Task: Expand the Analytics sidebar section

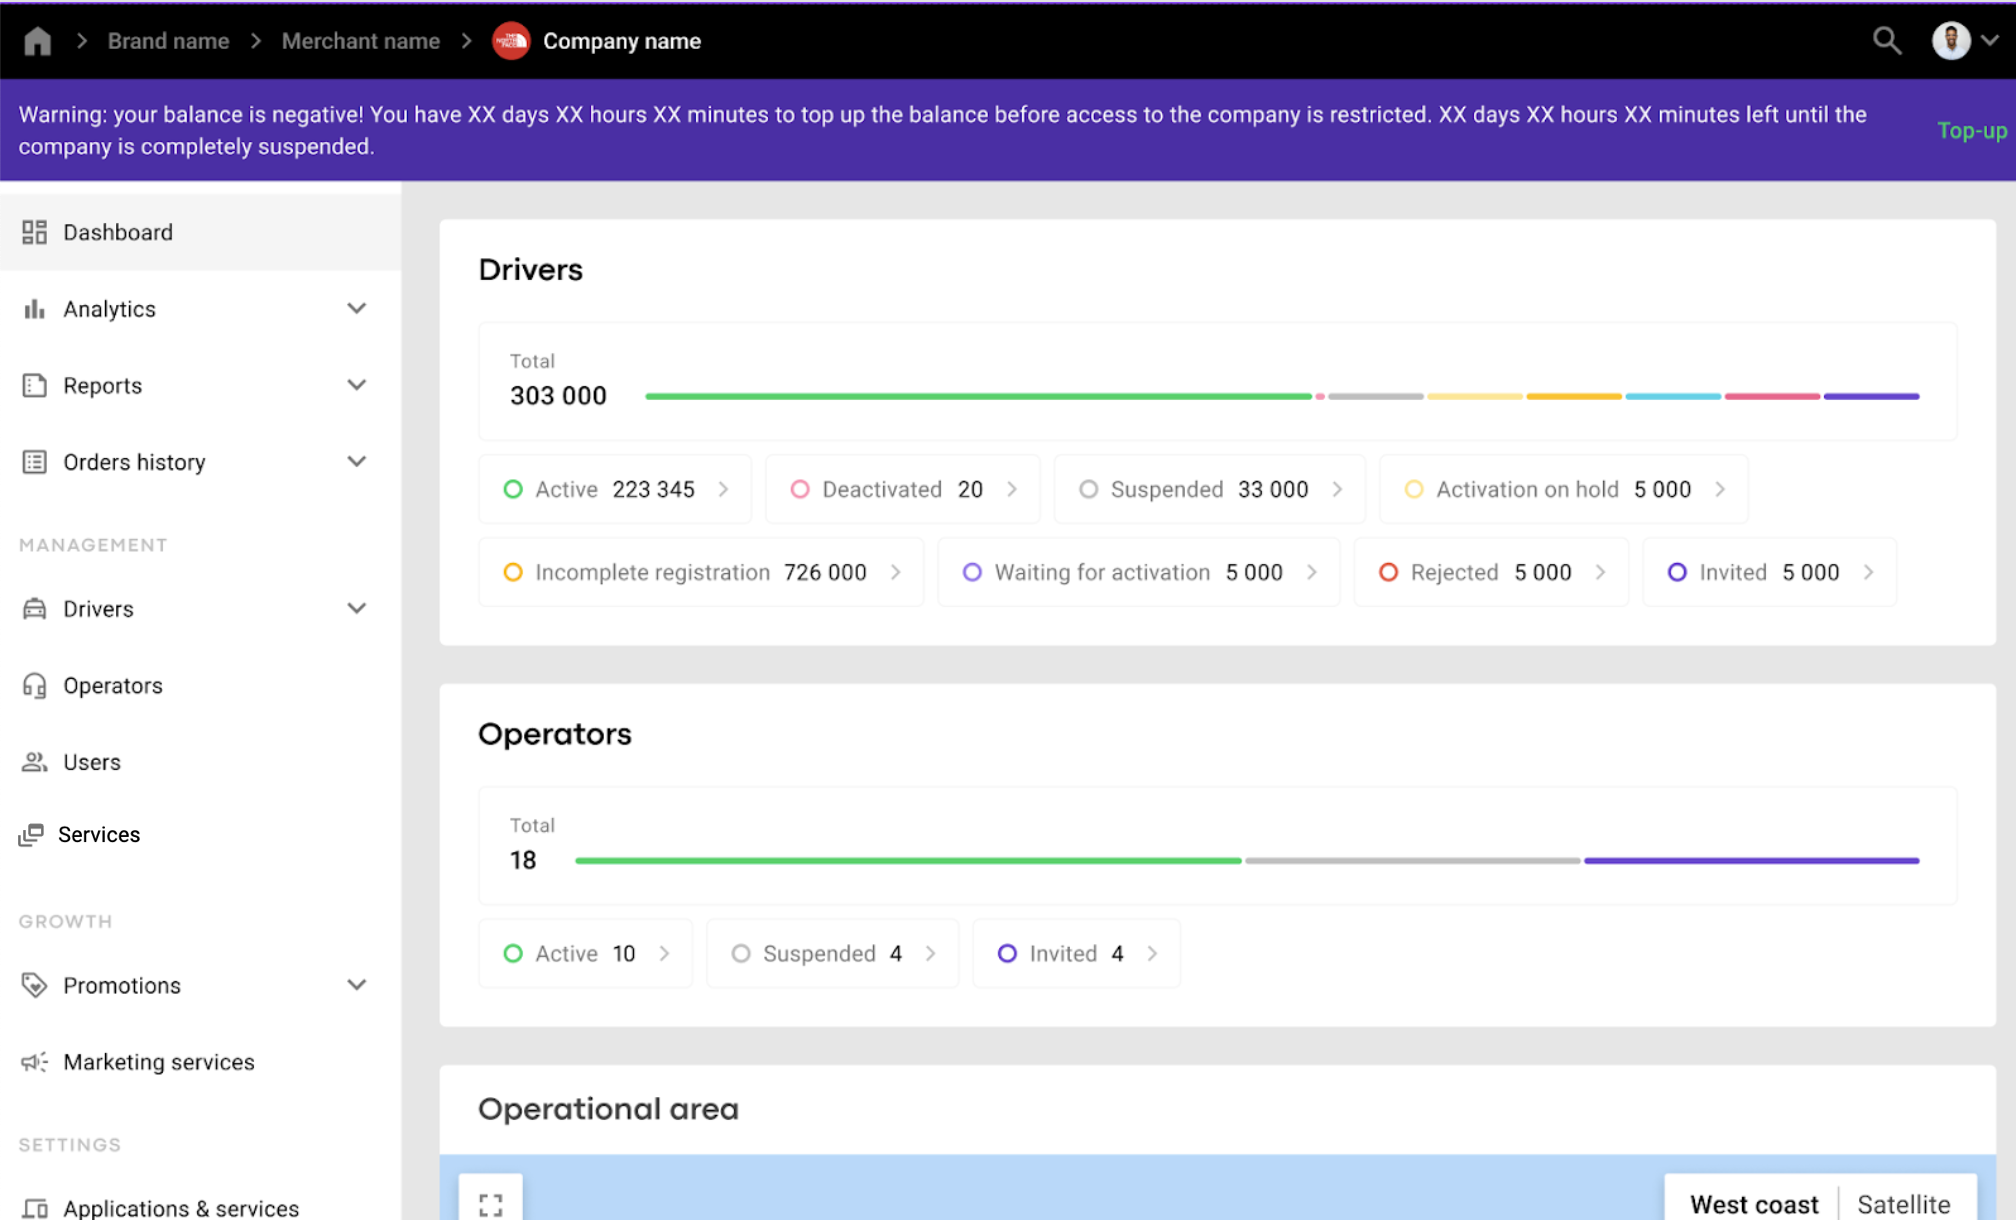Action: coord(356,309)
